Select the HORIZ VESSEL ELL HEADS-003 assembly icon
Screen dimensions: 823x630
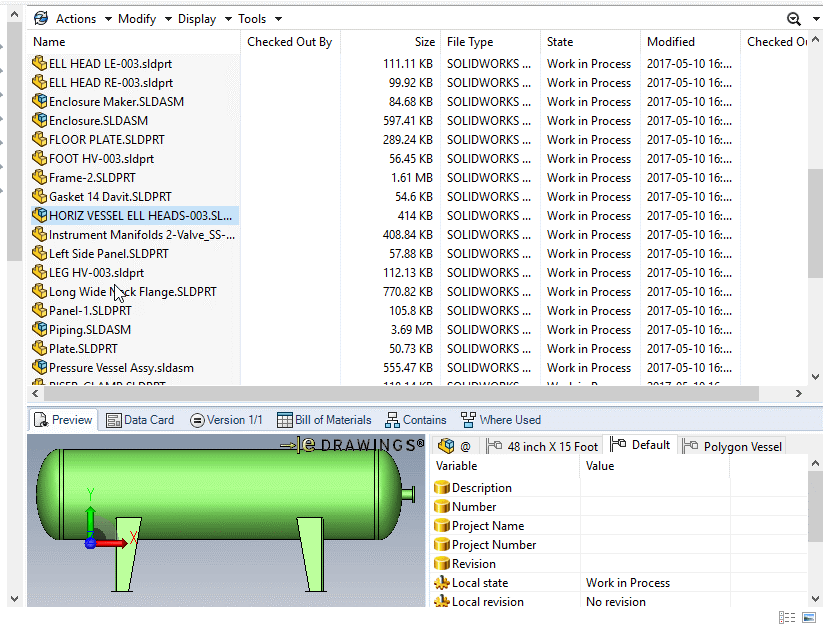(x=39, y=215)
